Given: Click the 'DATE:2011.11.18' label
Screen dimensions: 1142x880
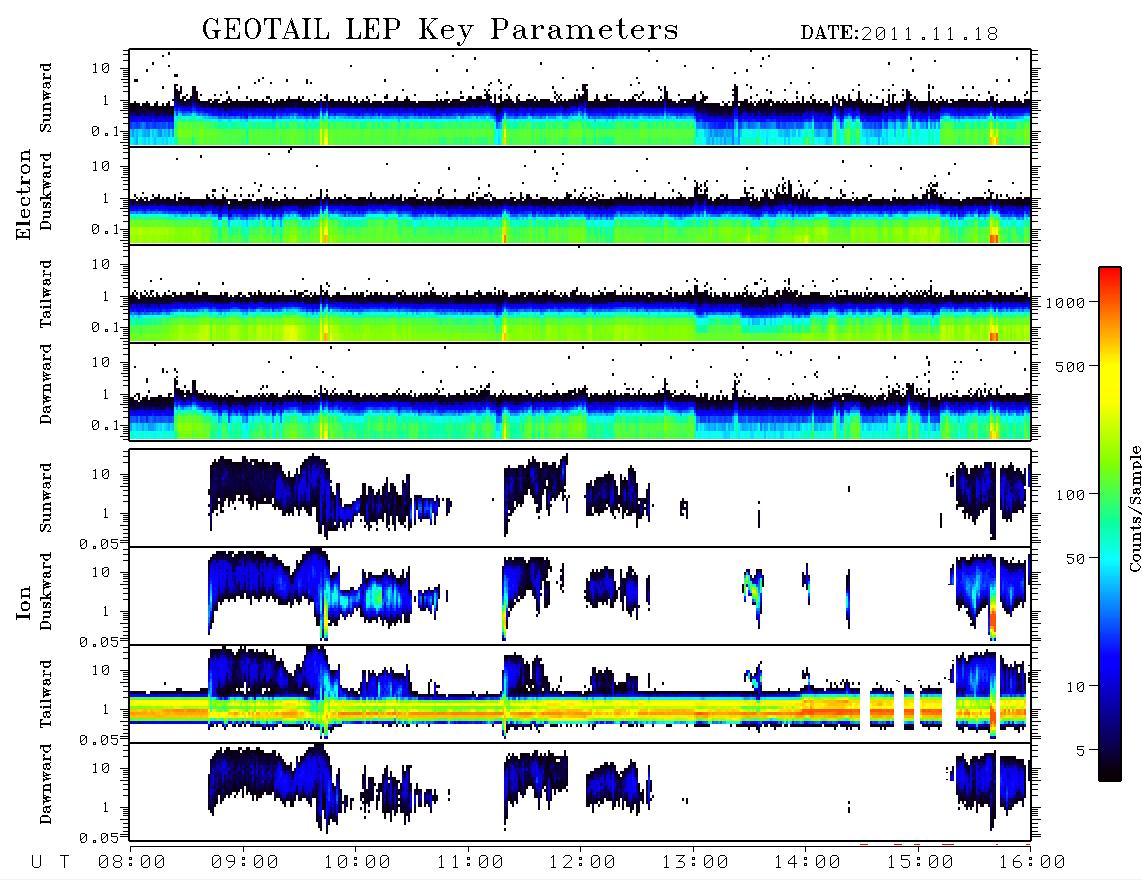Looking at the screenshot, I should (899, 34).
